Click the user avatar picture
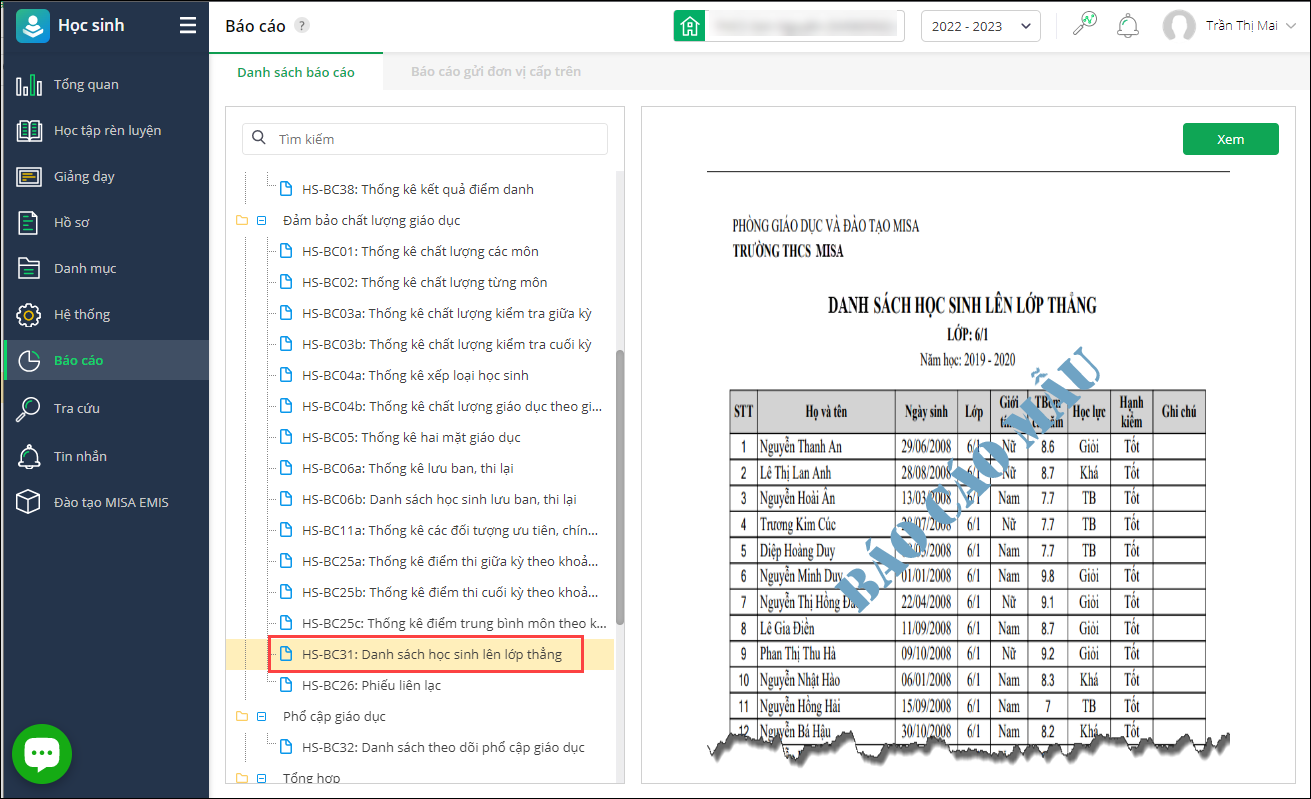1311x799 pixels. 1179,26
